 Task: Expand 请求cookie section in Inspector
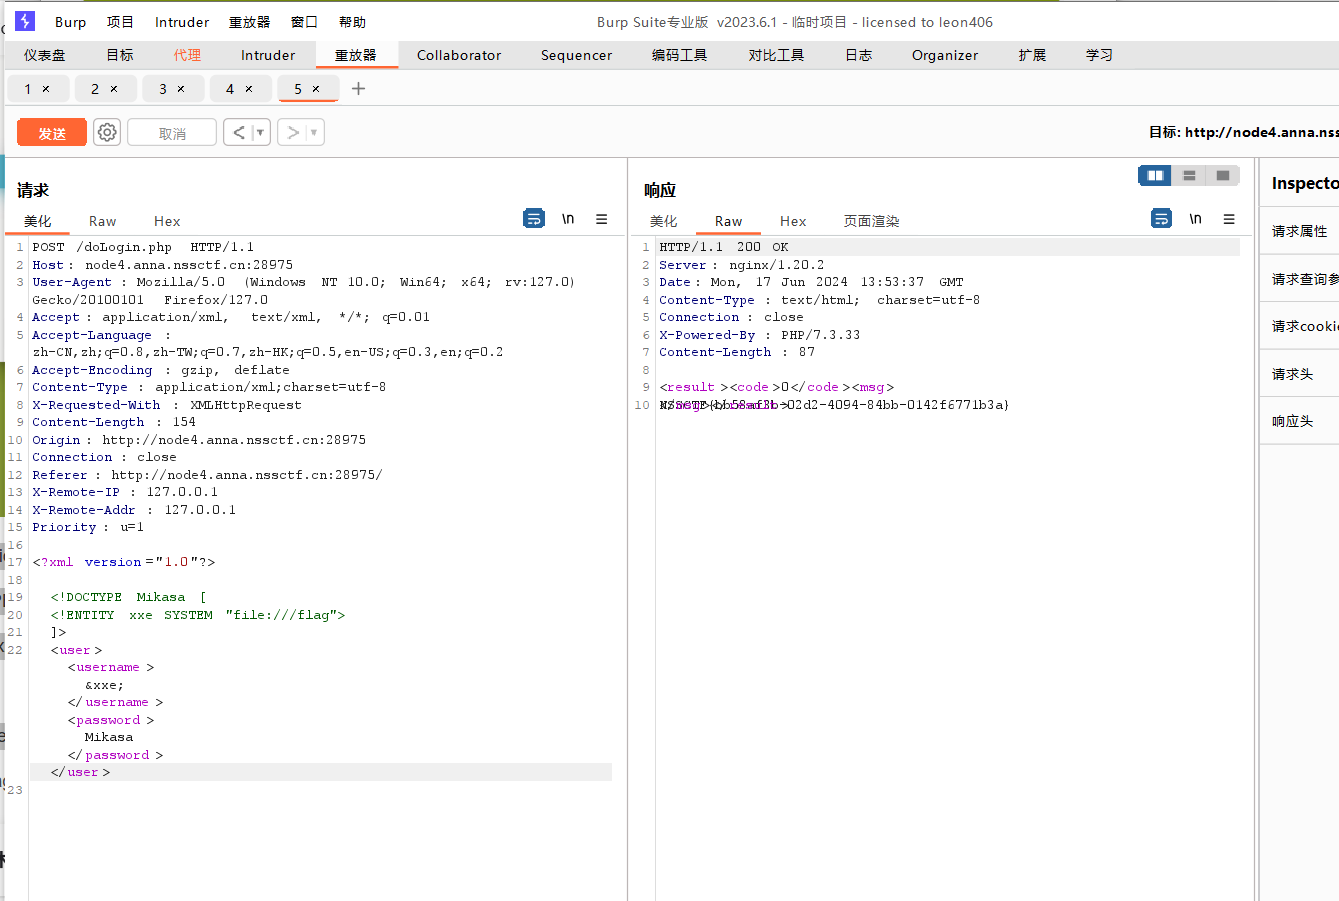(x=1299, y=326)
